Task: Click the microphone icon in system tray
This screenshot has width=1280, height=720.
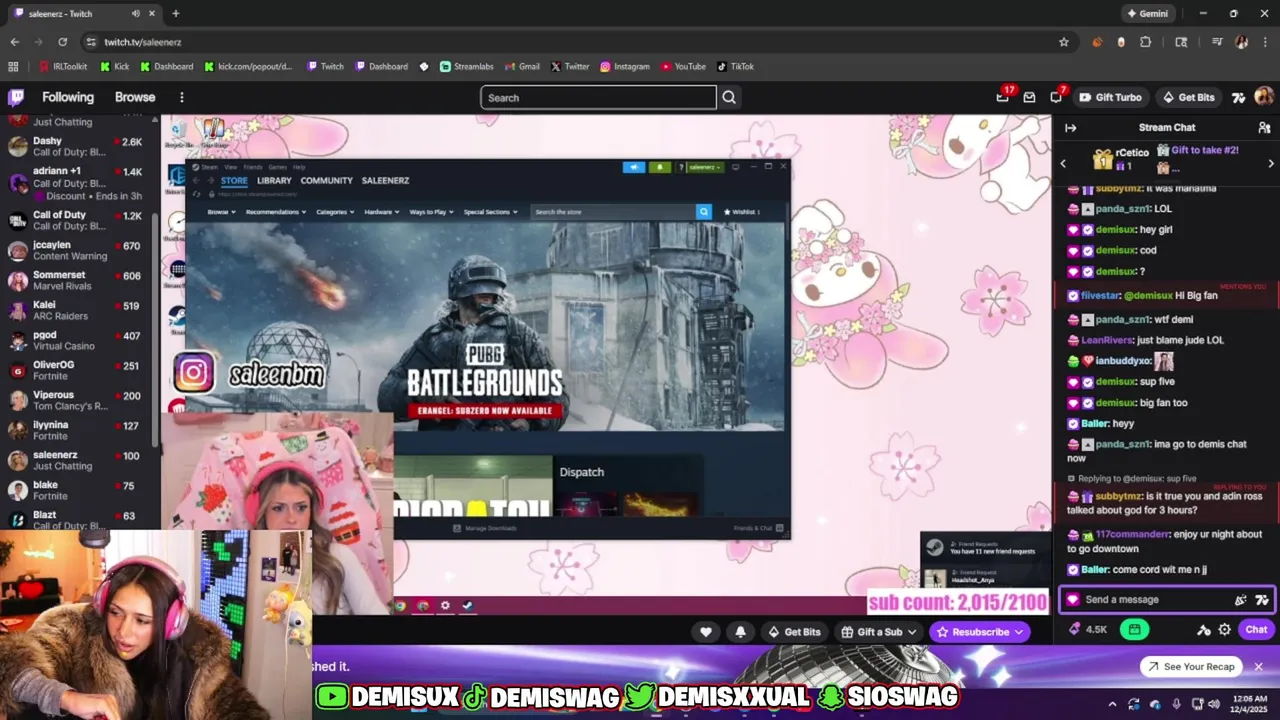Action: 1176,704
